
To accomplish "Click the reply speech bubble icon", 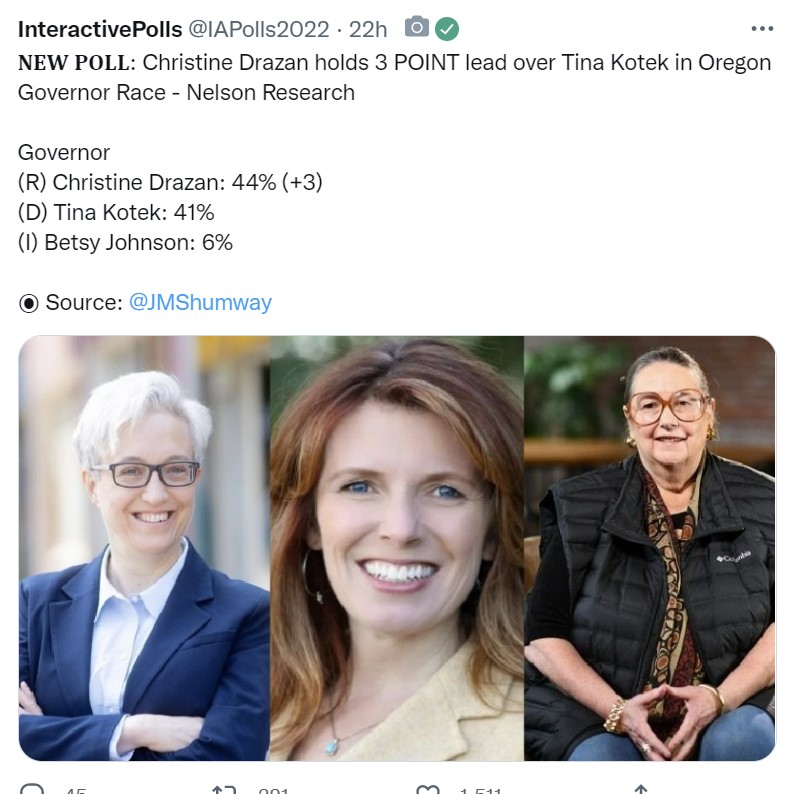I will click(x=32, y=789).
